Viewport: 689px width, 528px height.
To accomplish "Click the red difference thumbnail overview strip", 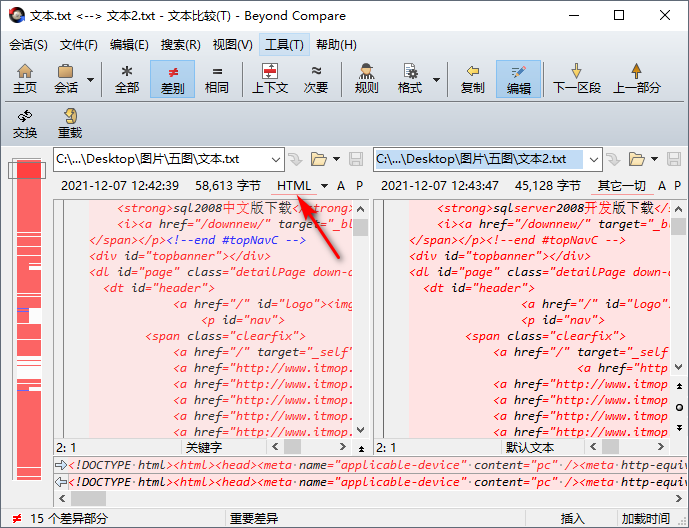I will coord(29,319).
